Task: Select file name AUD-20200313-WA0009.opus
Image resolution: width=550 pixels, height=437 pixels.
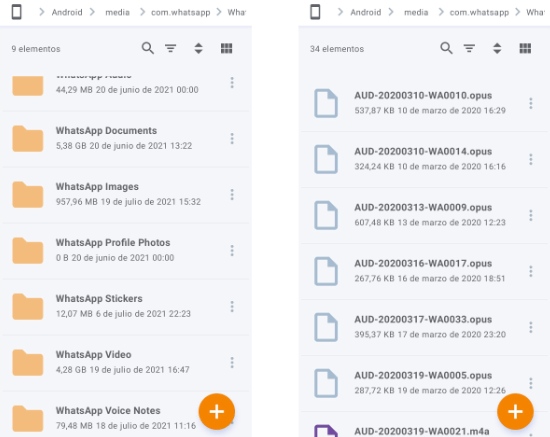Action: coord(423,207)
